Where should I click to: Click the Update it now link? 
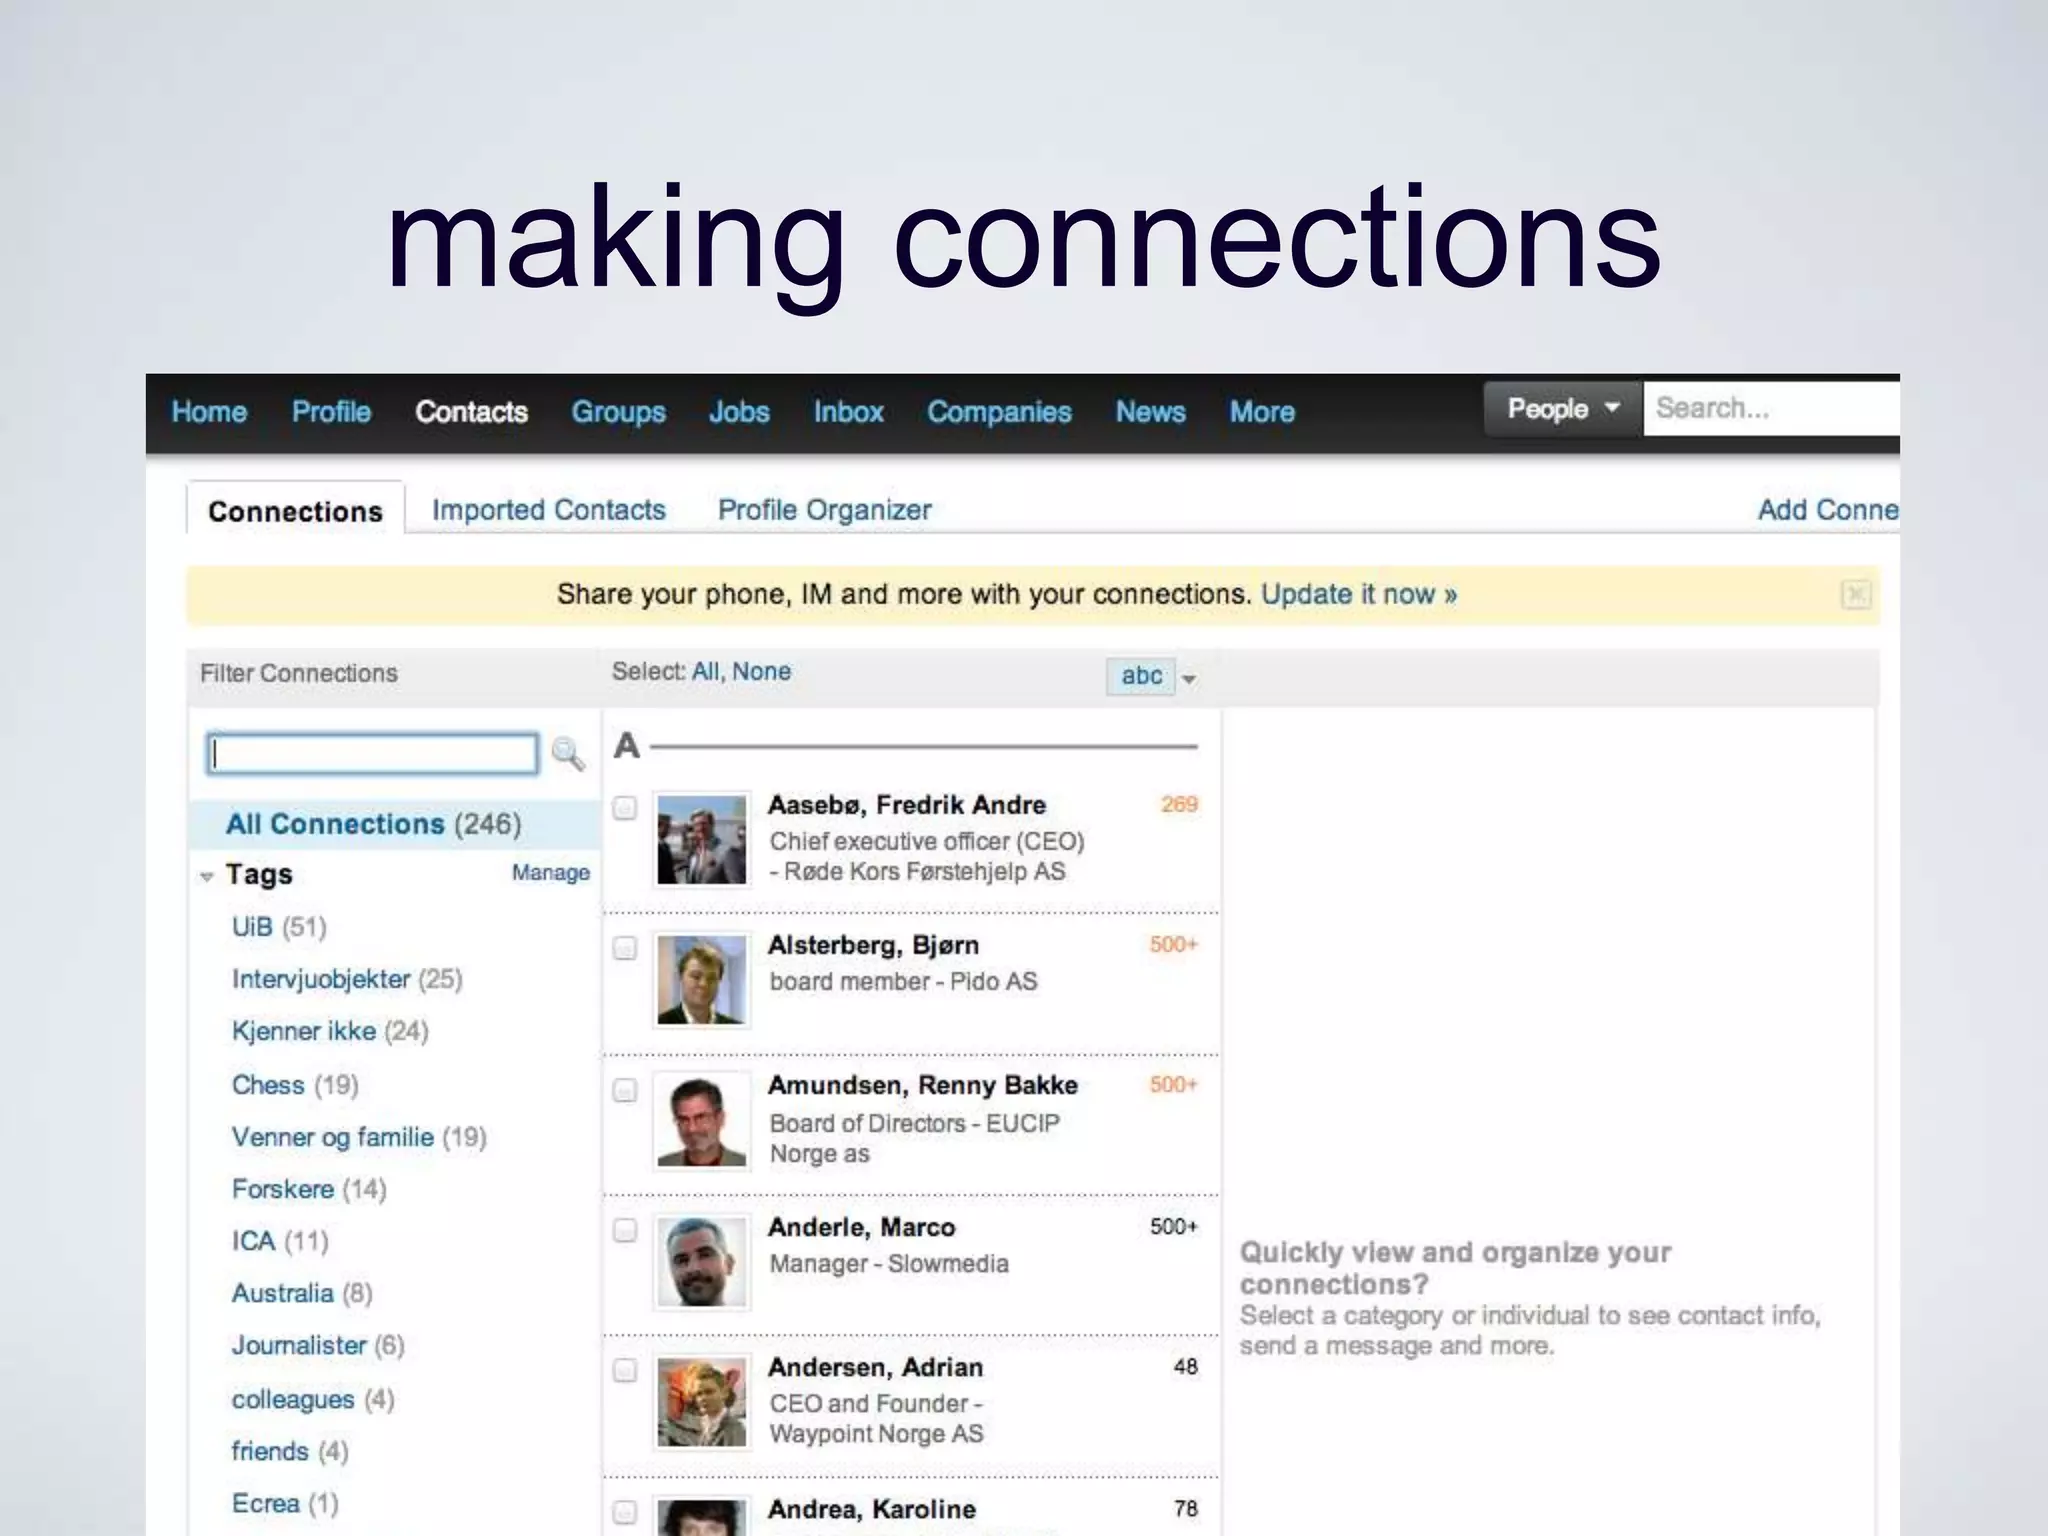coord(1358,594)
